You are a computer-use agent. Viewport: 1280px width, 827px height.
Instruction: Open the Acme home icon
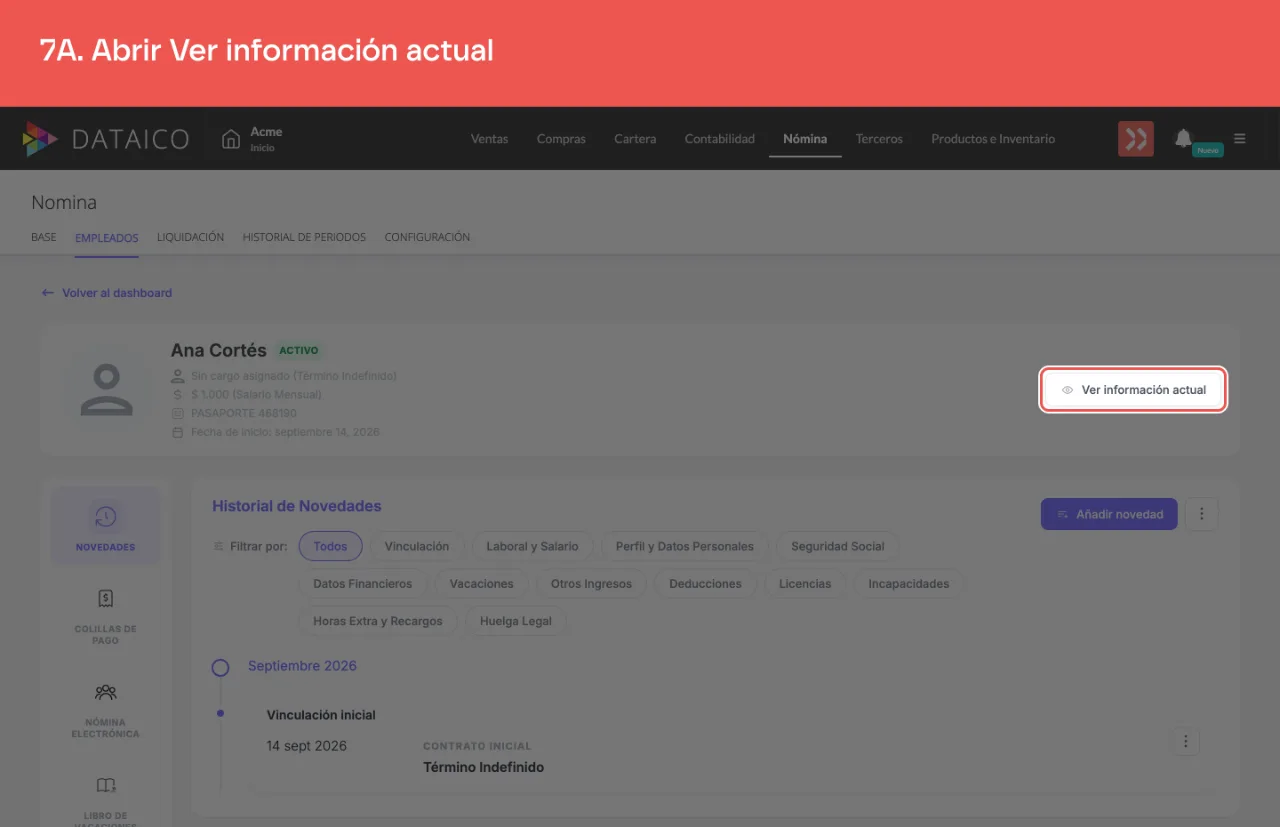231,139
